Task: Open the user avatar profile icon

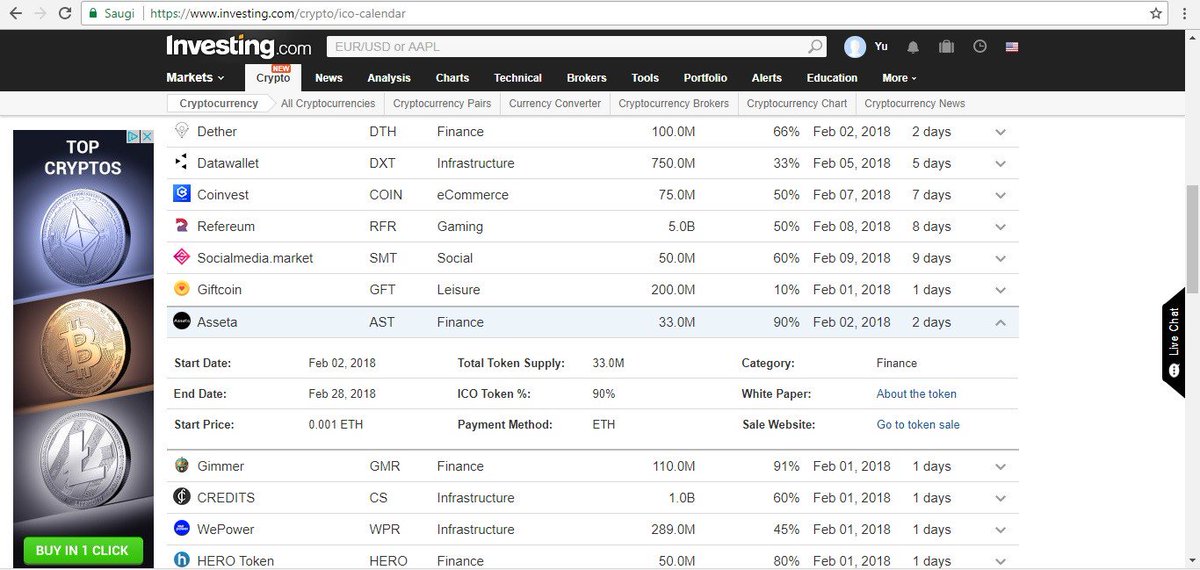Action: (x=855, y=47)
